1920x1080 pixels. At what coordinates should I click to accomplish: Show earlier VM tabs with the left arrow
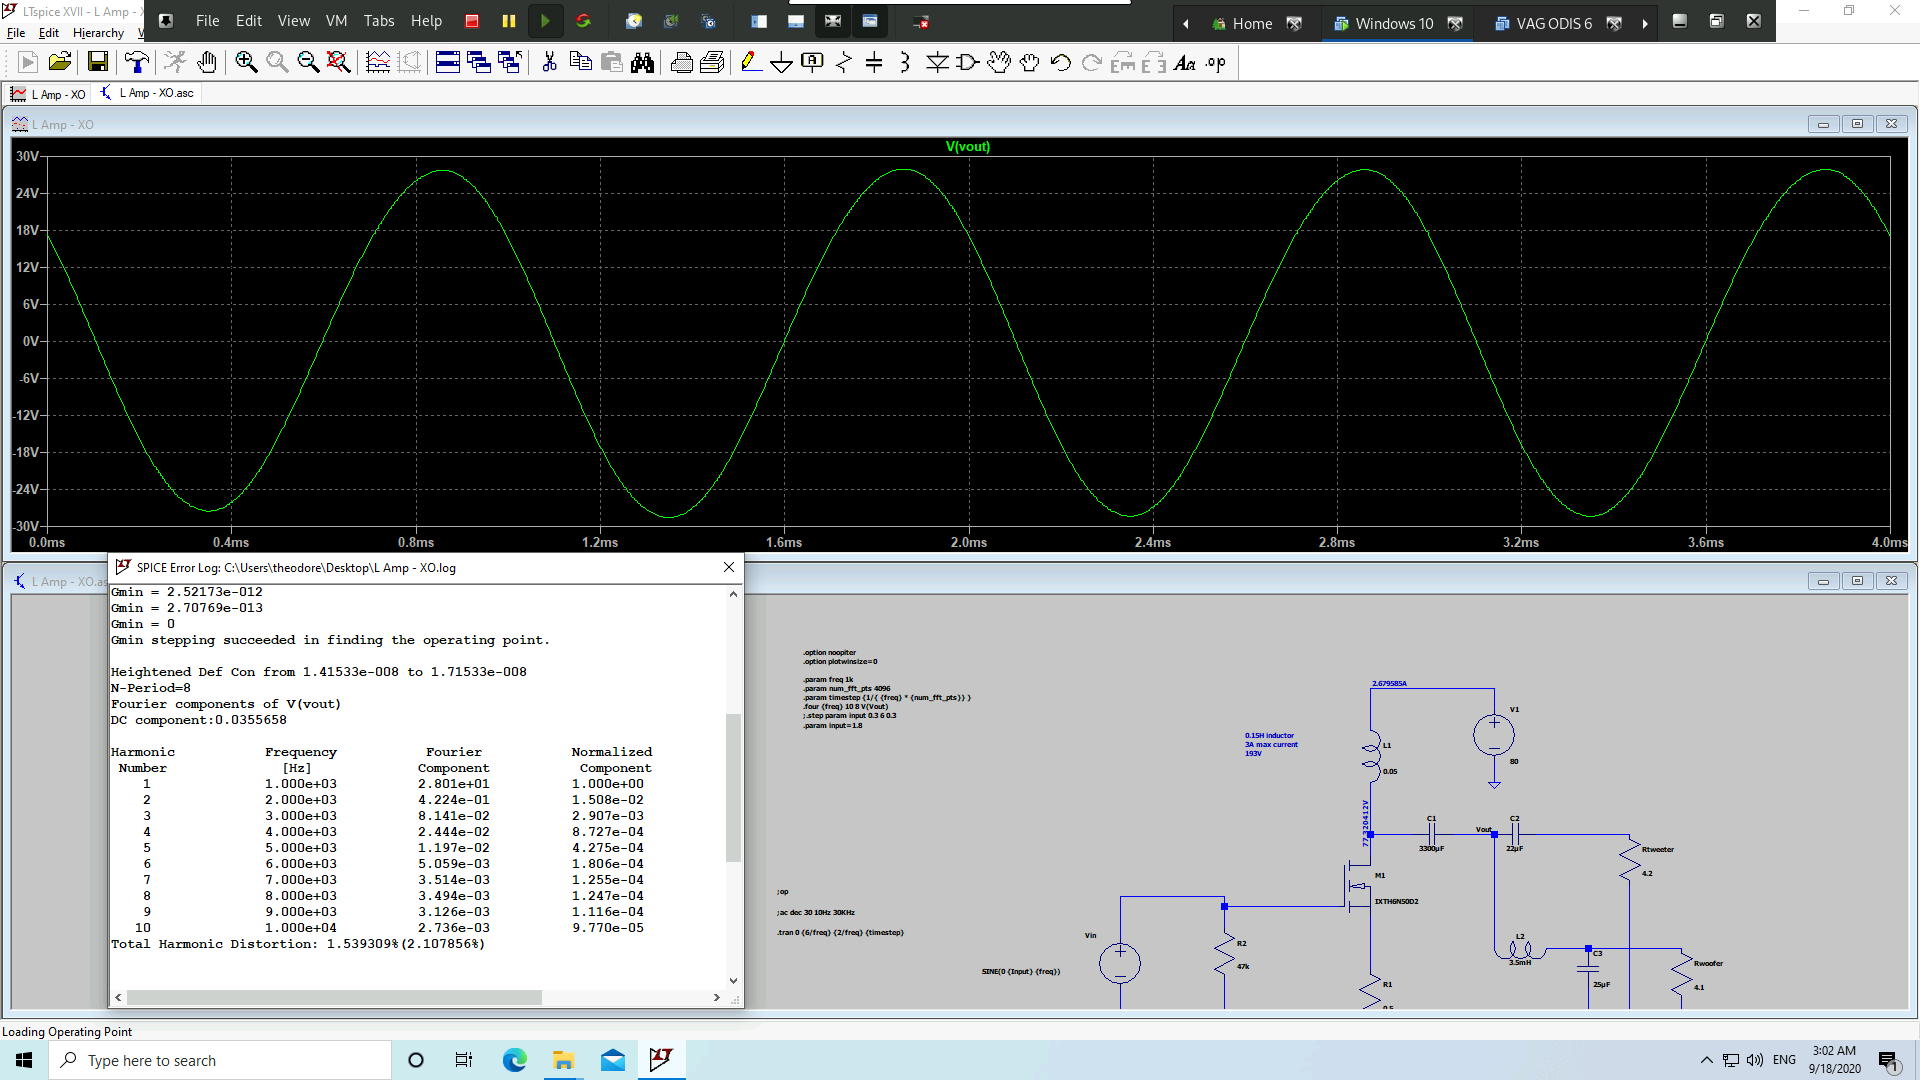pyautogui.click(x=1186, y=23)
